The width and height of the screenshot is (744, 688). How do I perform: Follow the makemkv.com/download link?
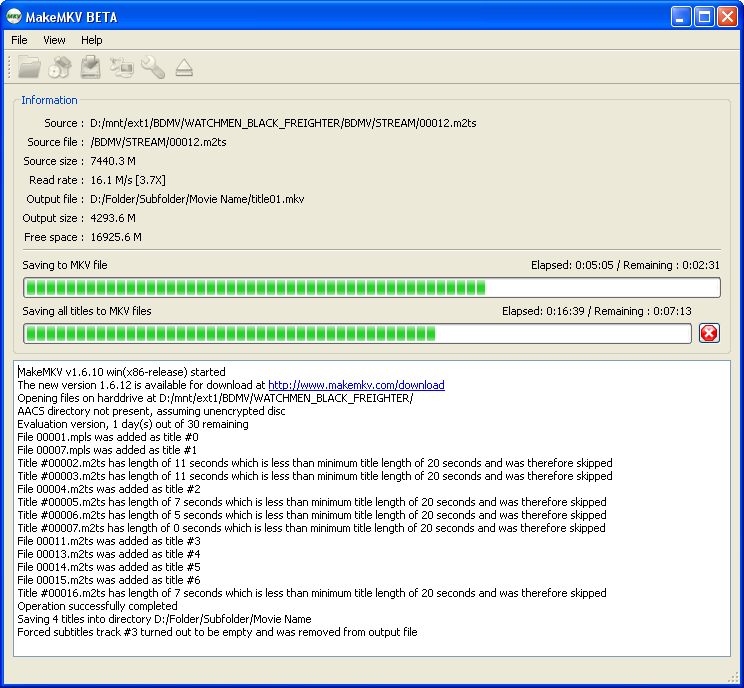(x=356, y=385)
